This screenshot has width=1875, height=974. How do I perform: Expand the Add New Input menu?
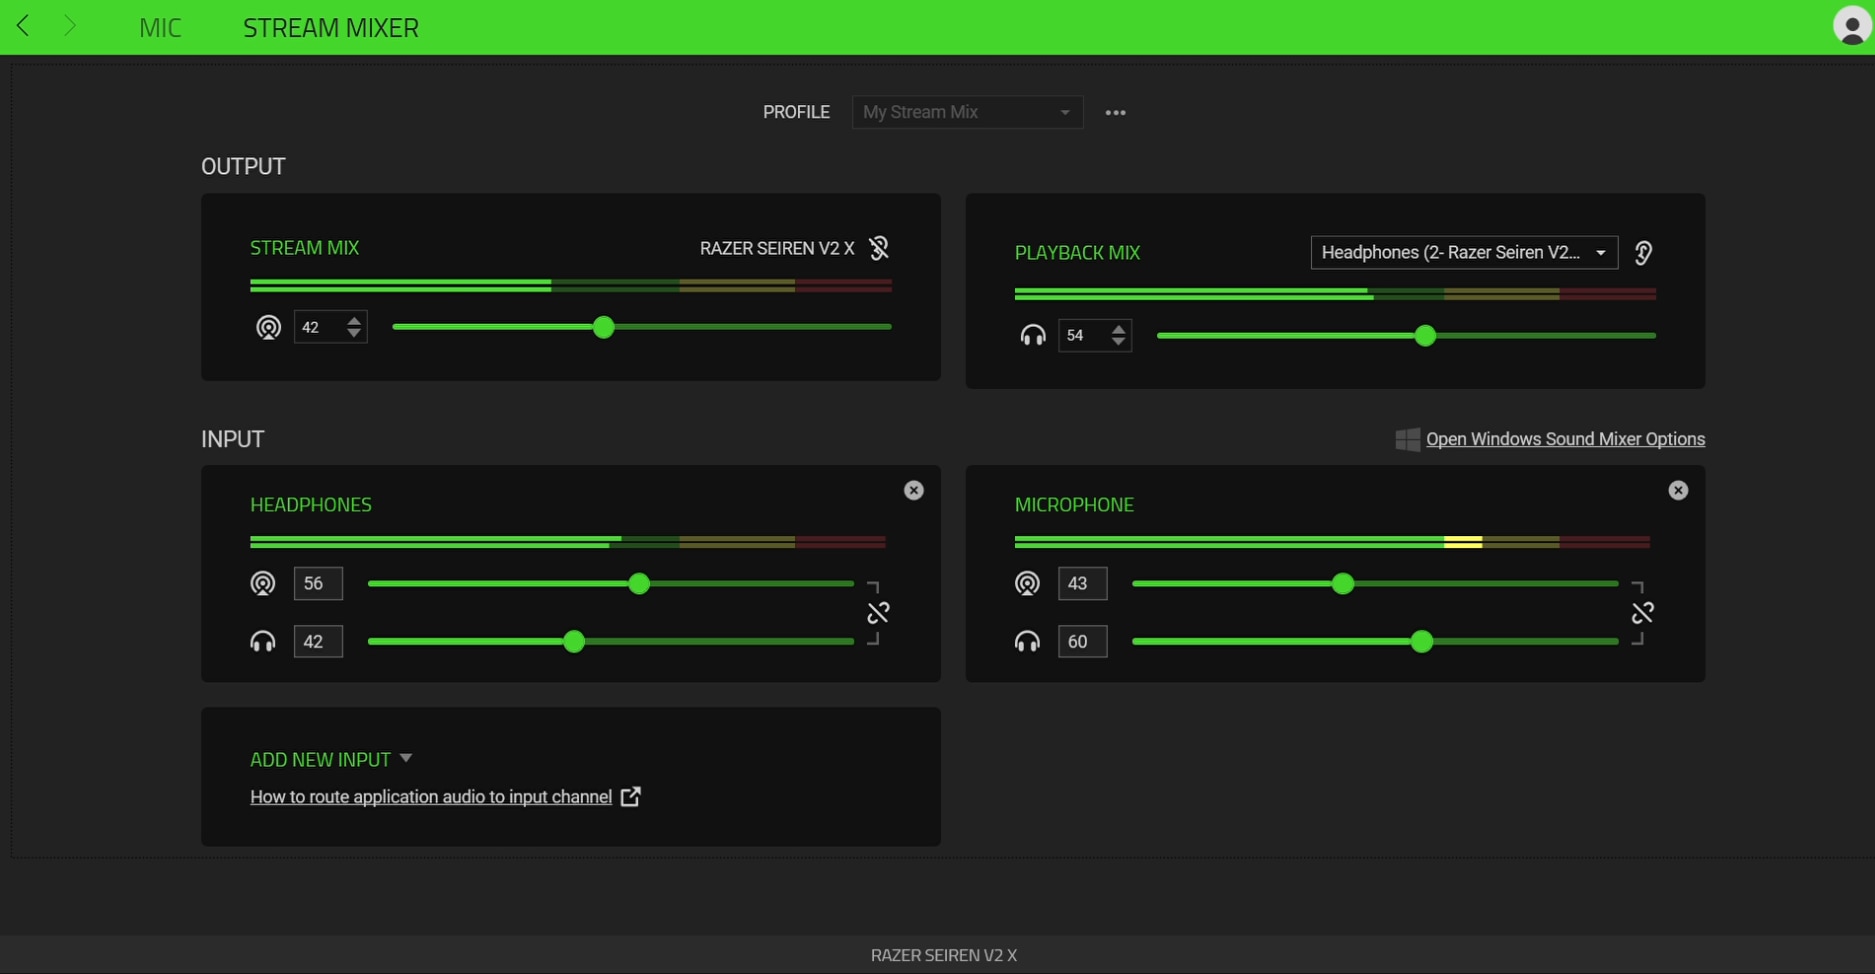[330, 760]
